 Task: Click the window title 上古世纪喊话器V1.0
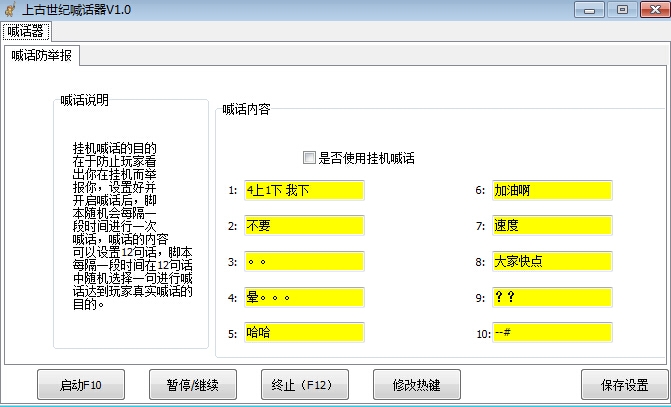coord(77,9)
